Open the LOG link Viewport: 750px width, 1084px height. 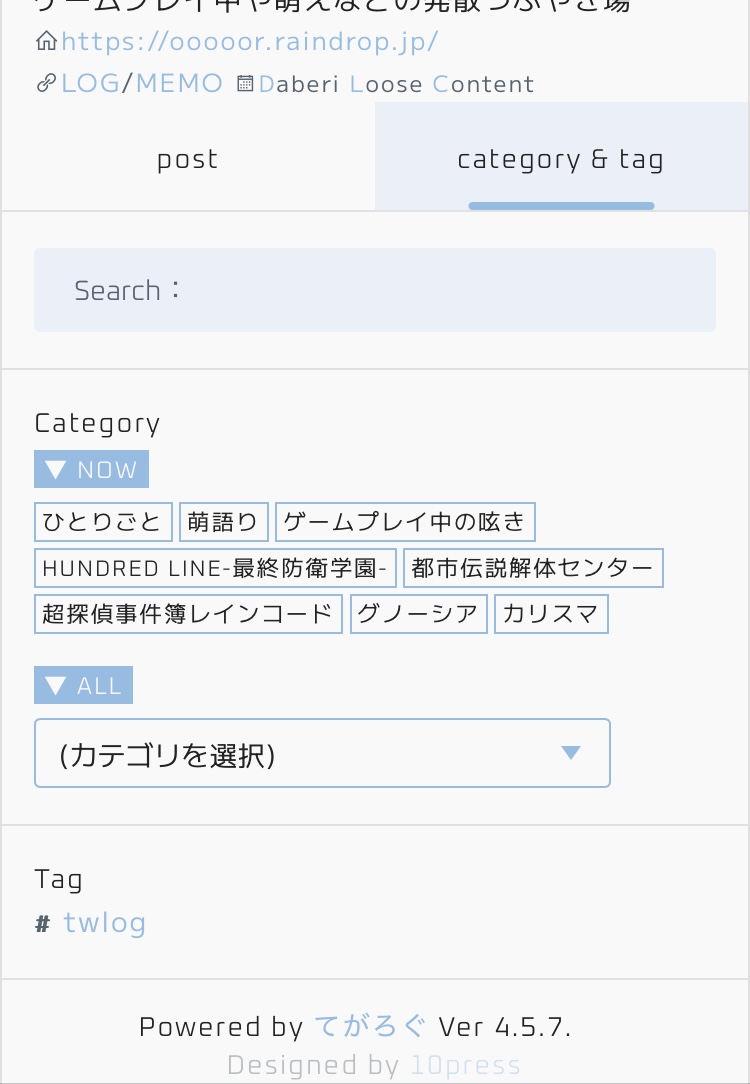click(91, 83)
